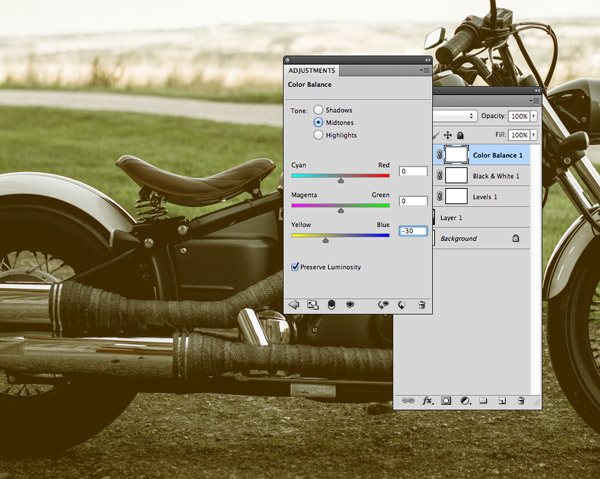This screenshot has width=600, height=479.
Task: Click the layer styles fx icon
Action: tap(428, 400)
